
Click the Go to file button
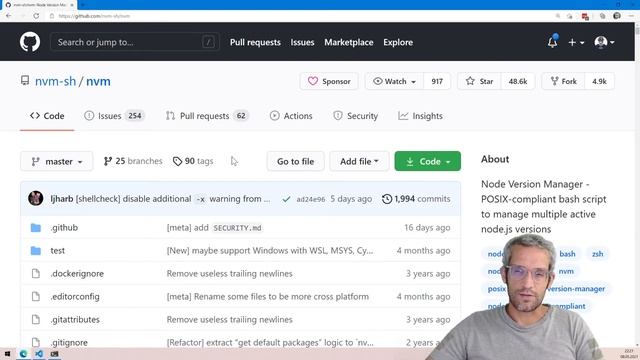[296, 161]
